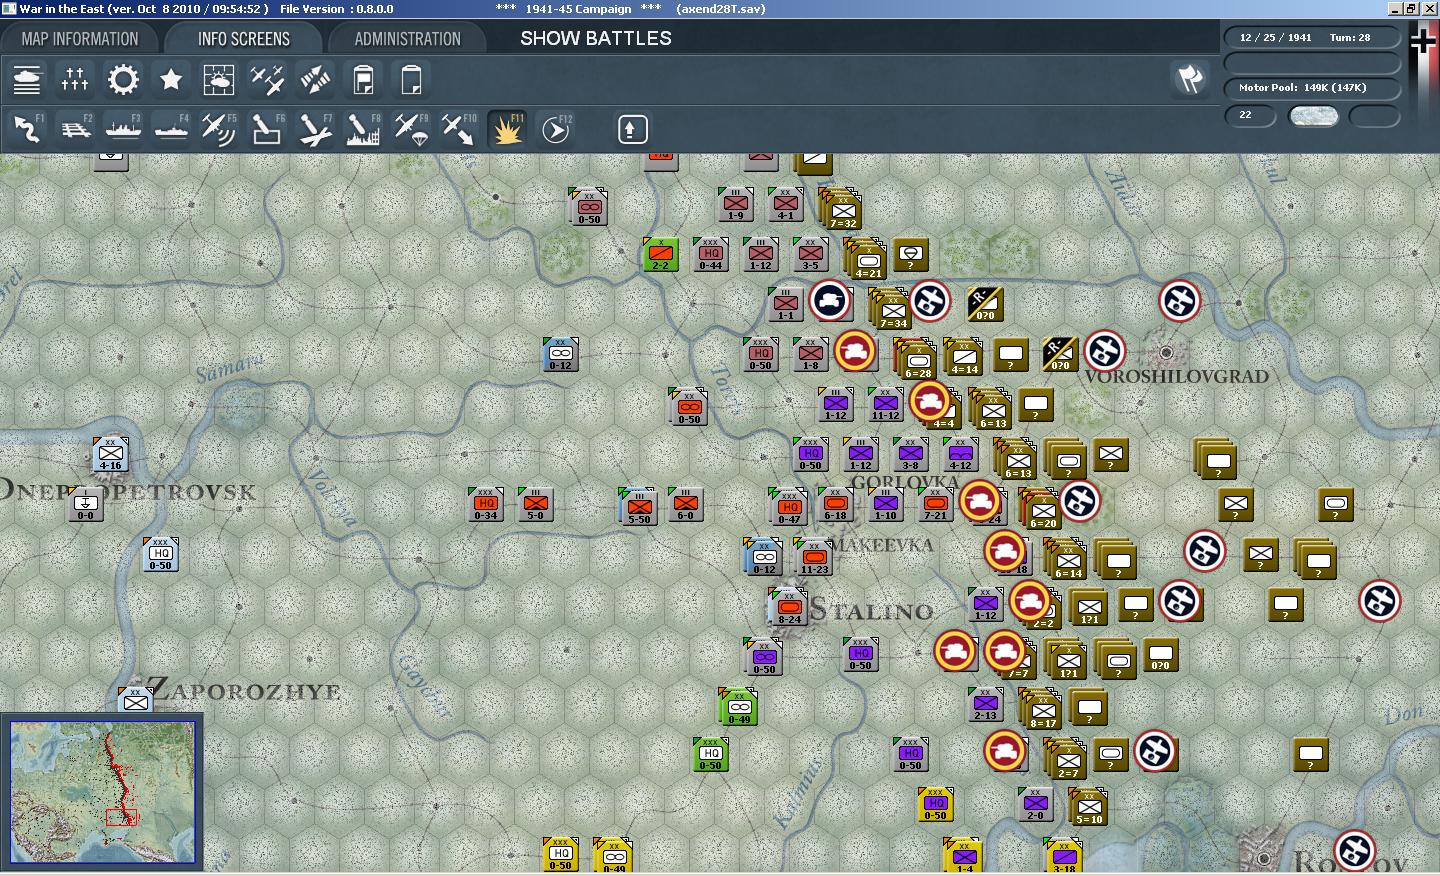Open the victory star screen icon
This screenshot has width=1440, height=876.
tap(171, 79)
